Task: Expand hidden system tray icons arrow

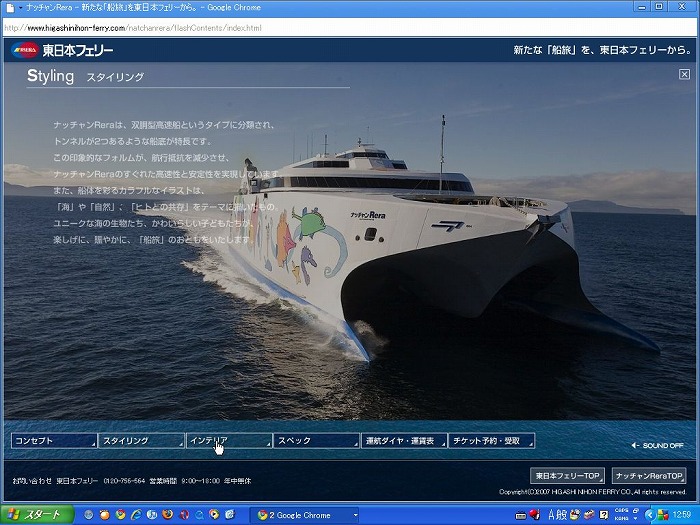Action: pyautogui.click(x=650, y=515)
